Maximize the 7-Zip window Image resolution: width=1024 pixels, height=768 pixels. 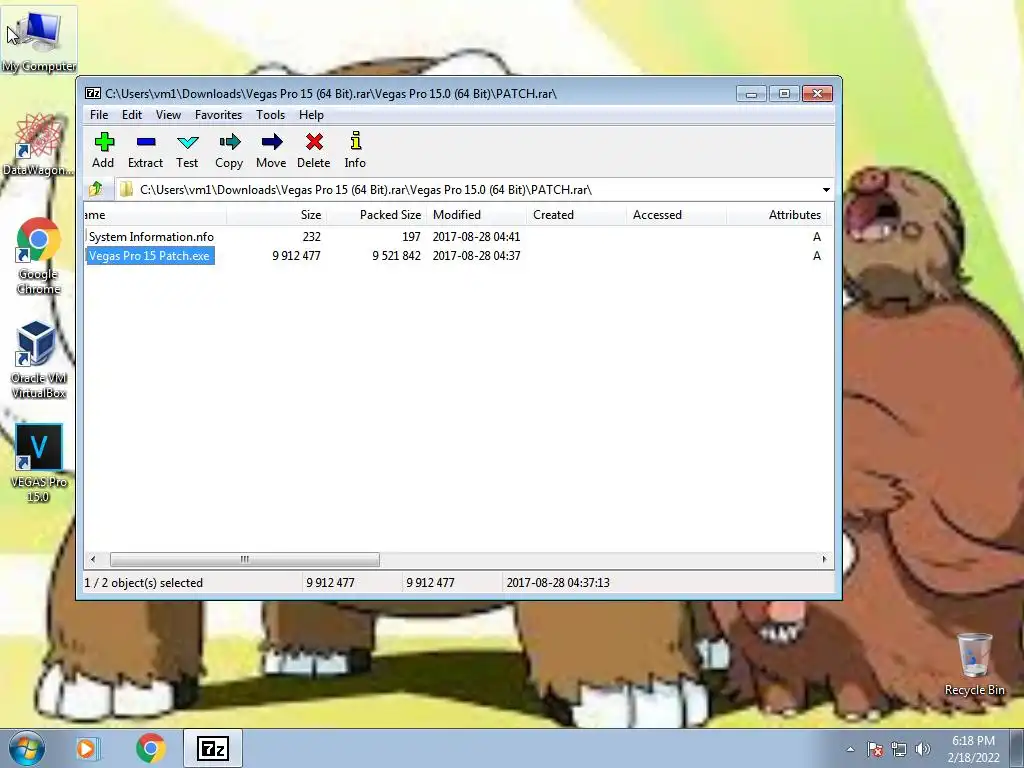coord(784,94)
